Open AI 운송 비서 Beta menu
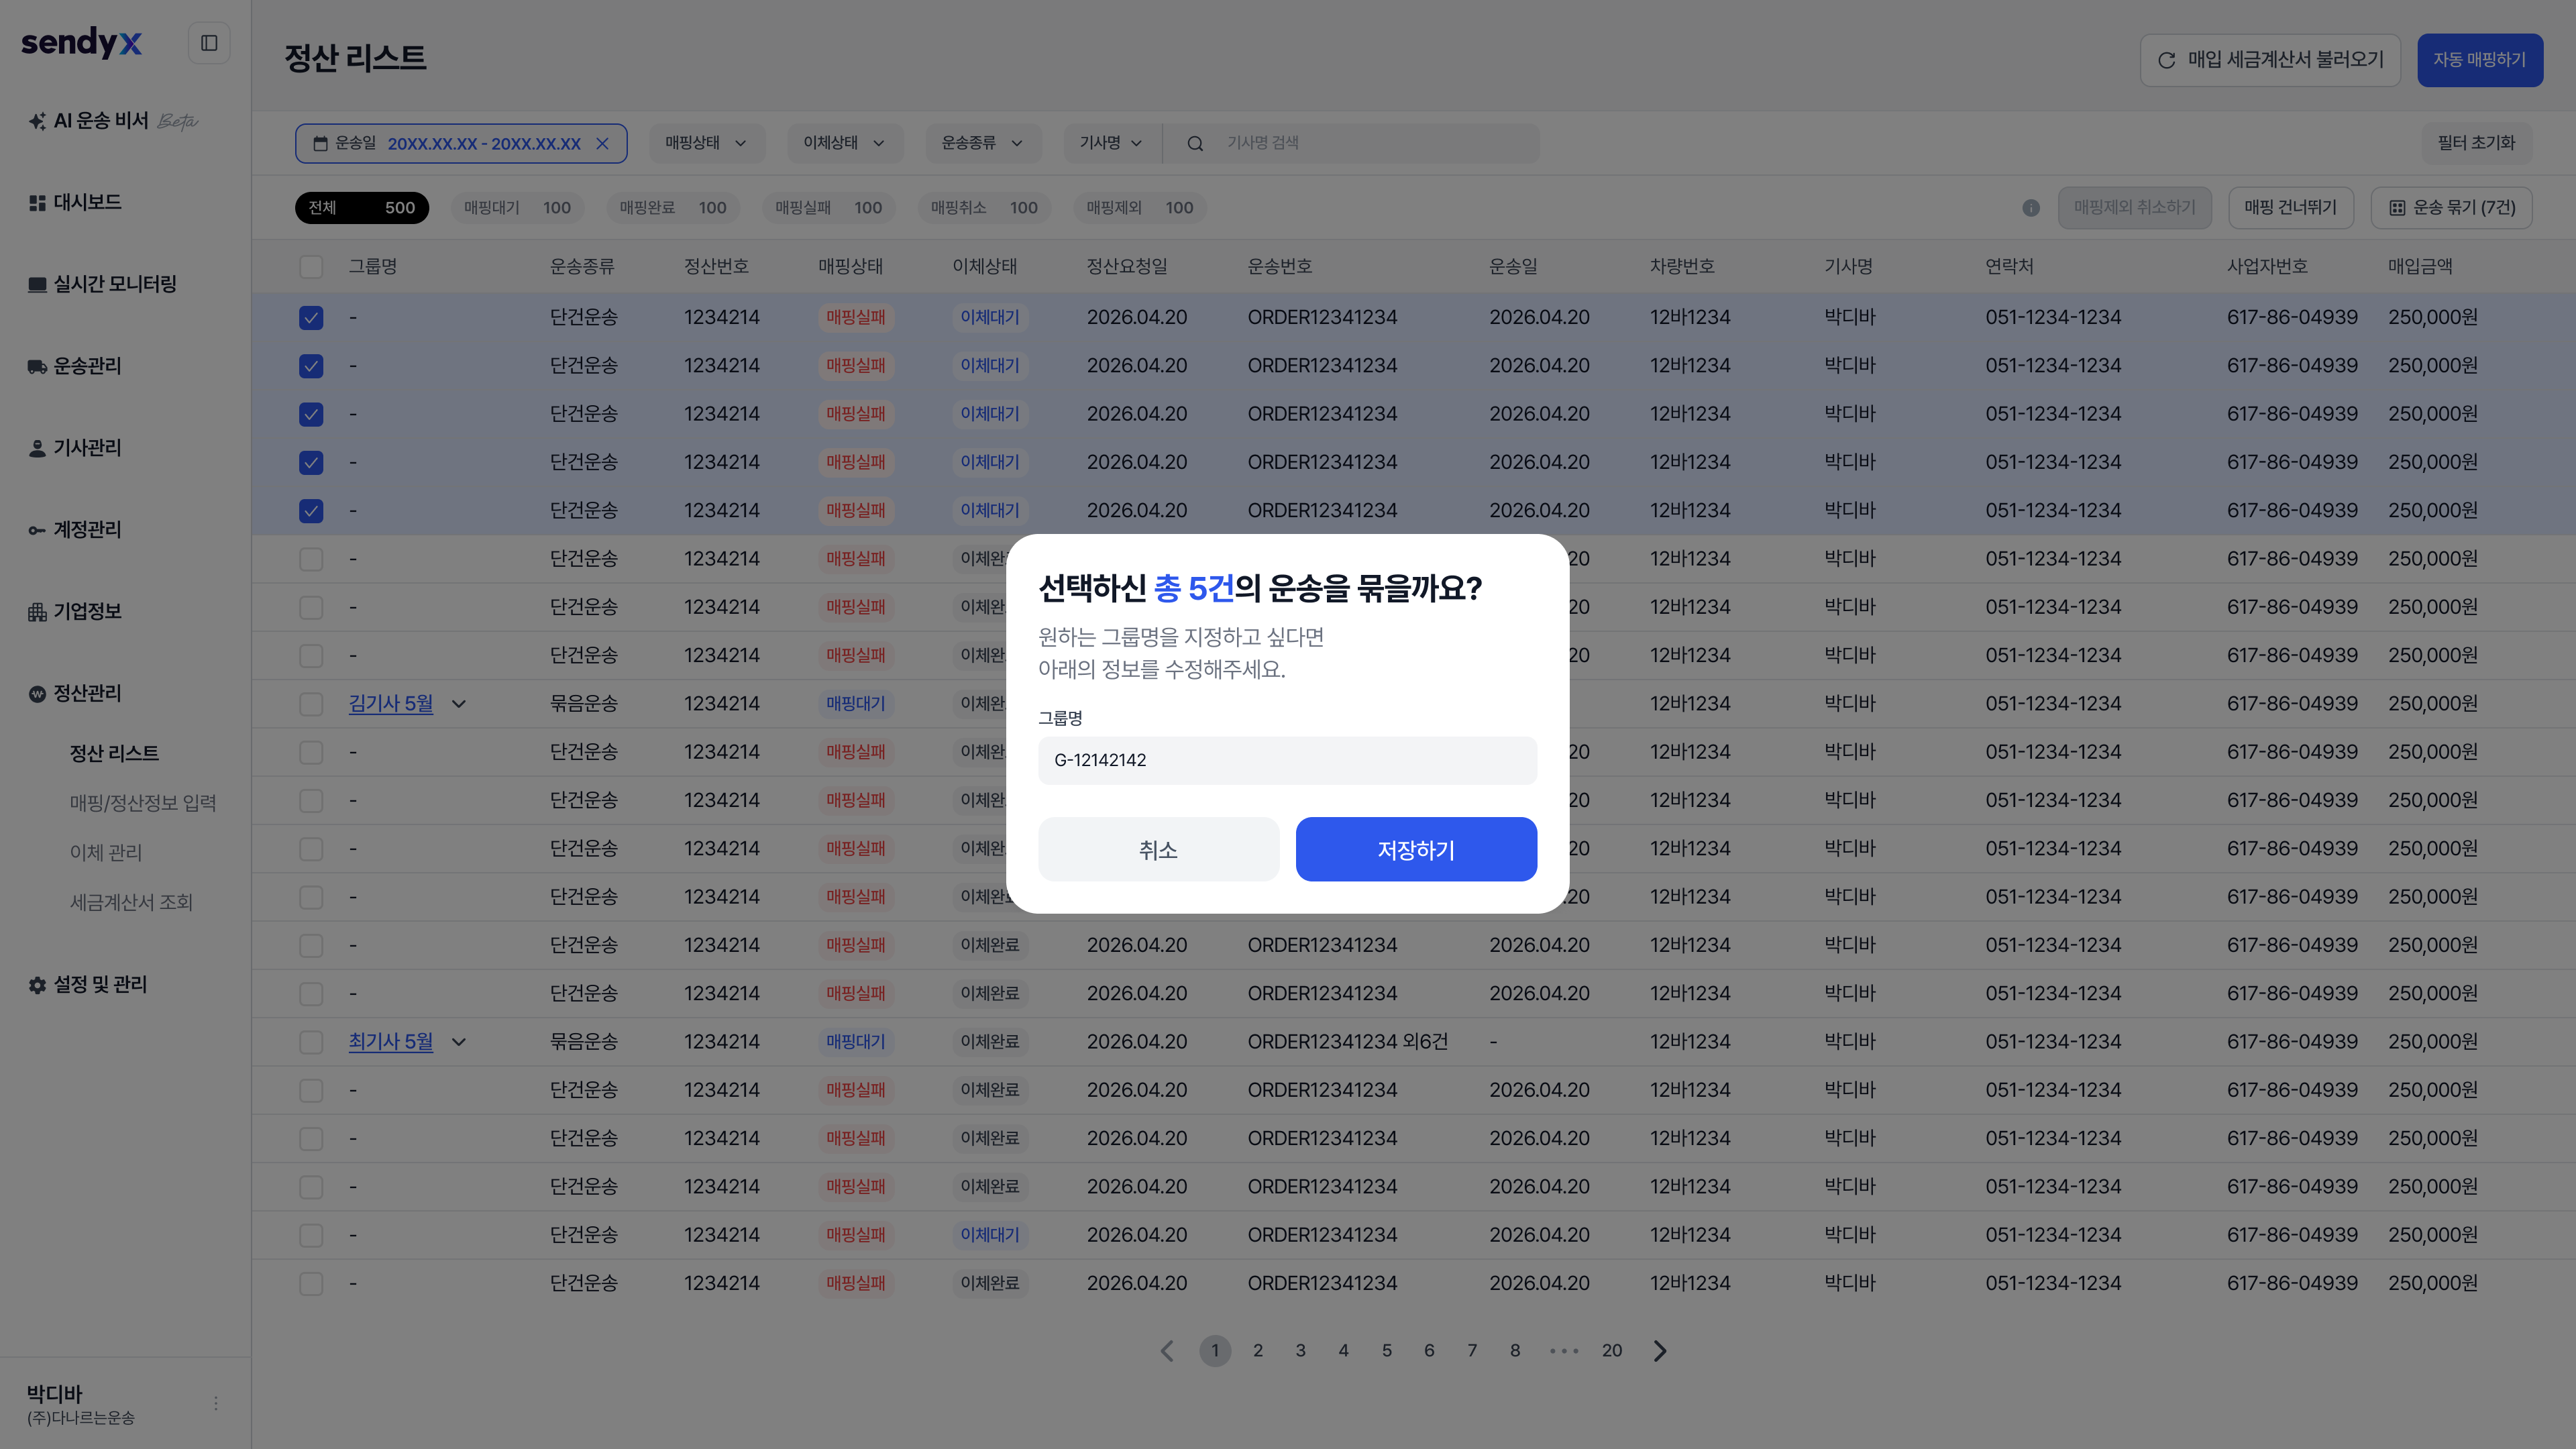2576x1449 pixels. [113, 121]
